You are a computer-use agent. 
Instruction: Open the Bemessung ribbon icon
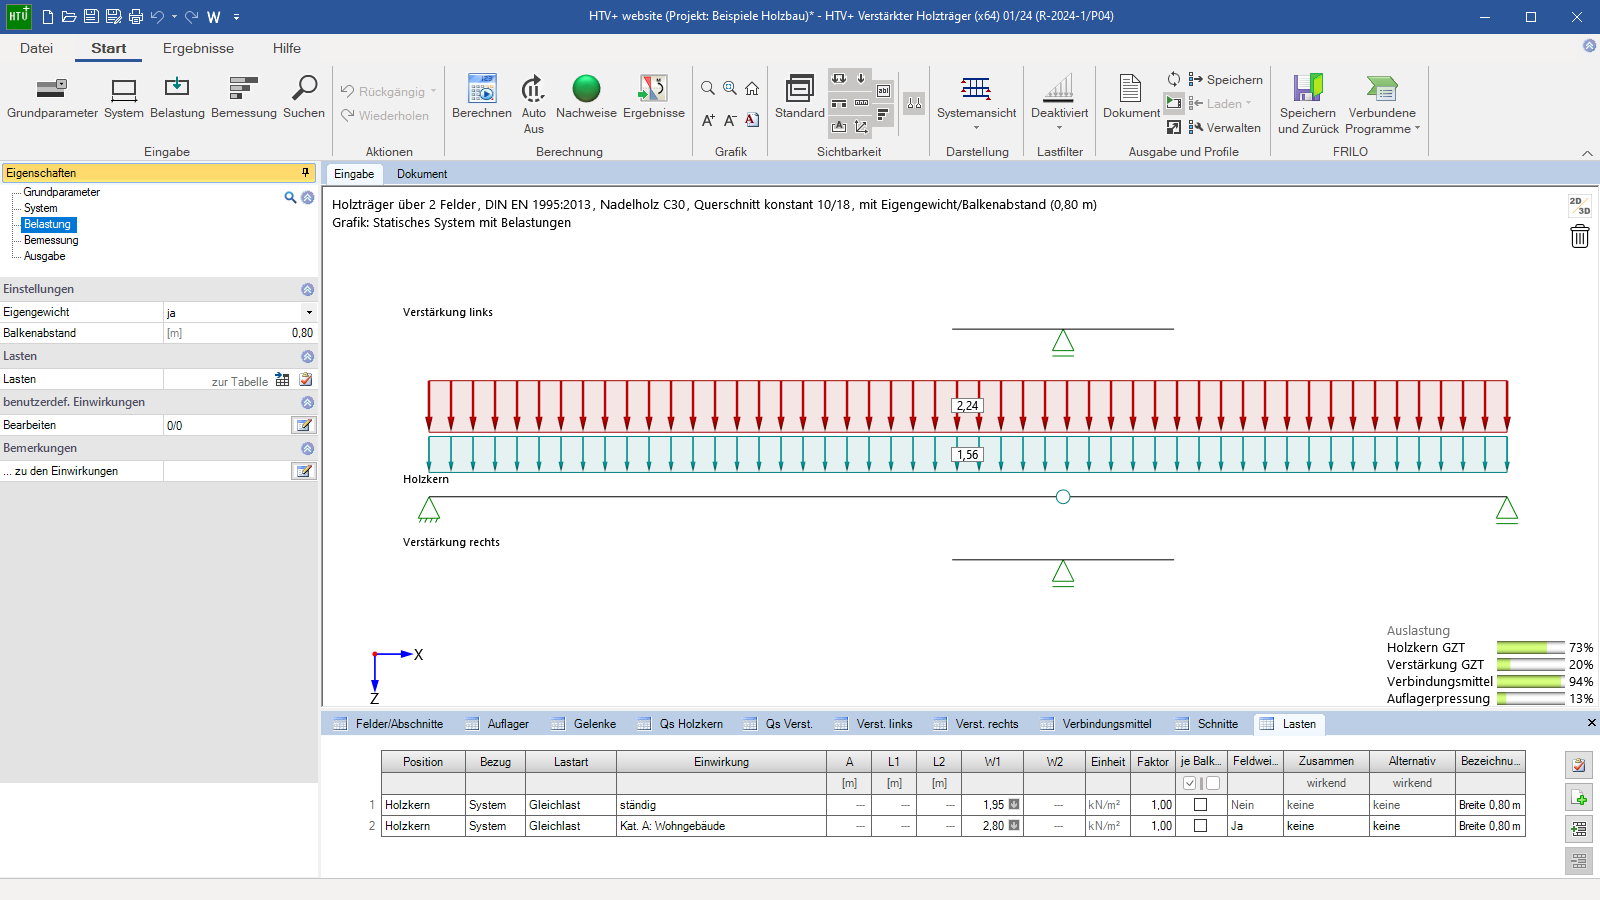coord(244,98)
